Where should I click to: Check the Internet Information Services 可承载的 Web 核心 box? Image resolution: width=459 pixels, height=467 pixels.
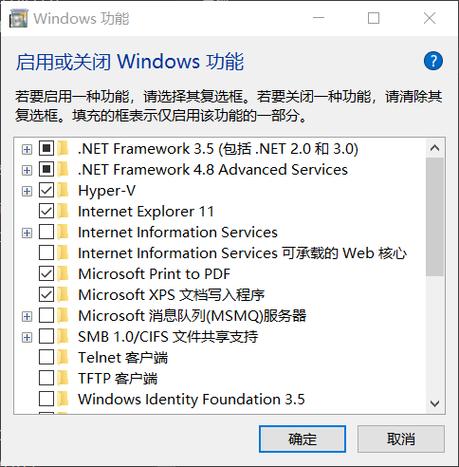point(46,253)
